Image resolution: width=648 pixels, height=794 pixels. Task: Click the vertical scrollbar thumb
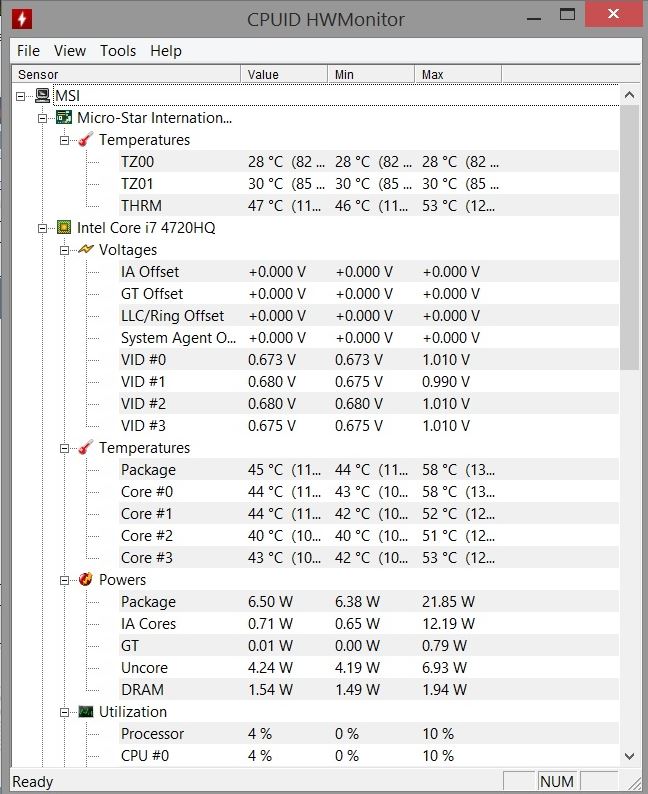click(629, 237)
